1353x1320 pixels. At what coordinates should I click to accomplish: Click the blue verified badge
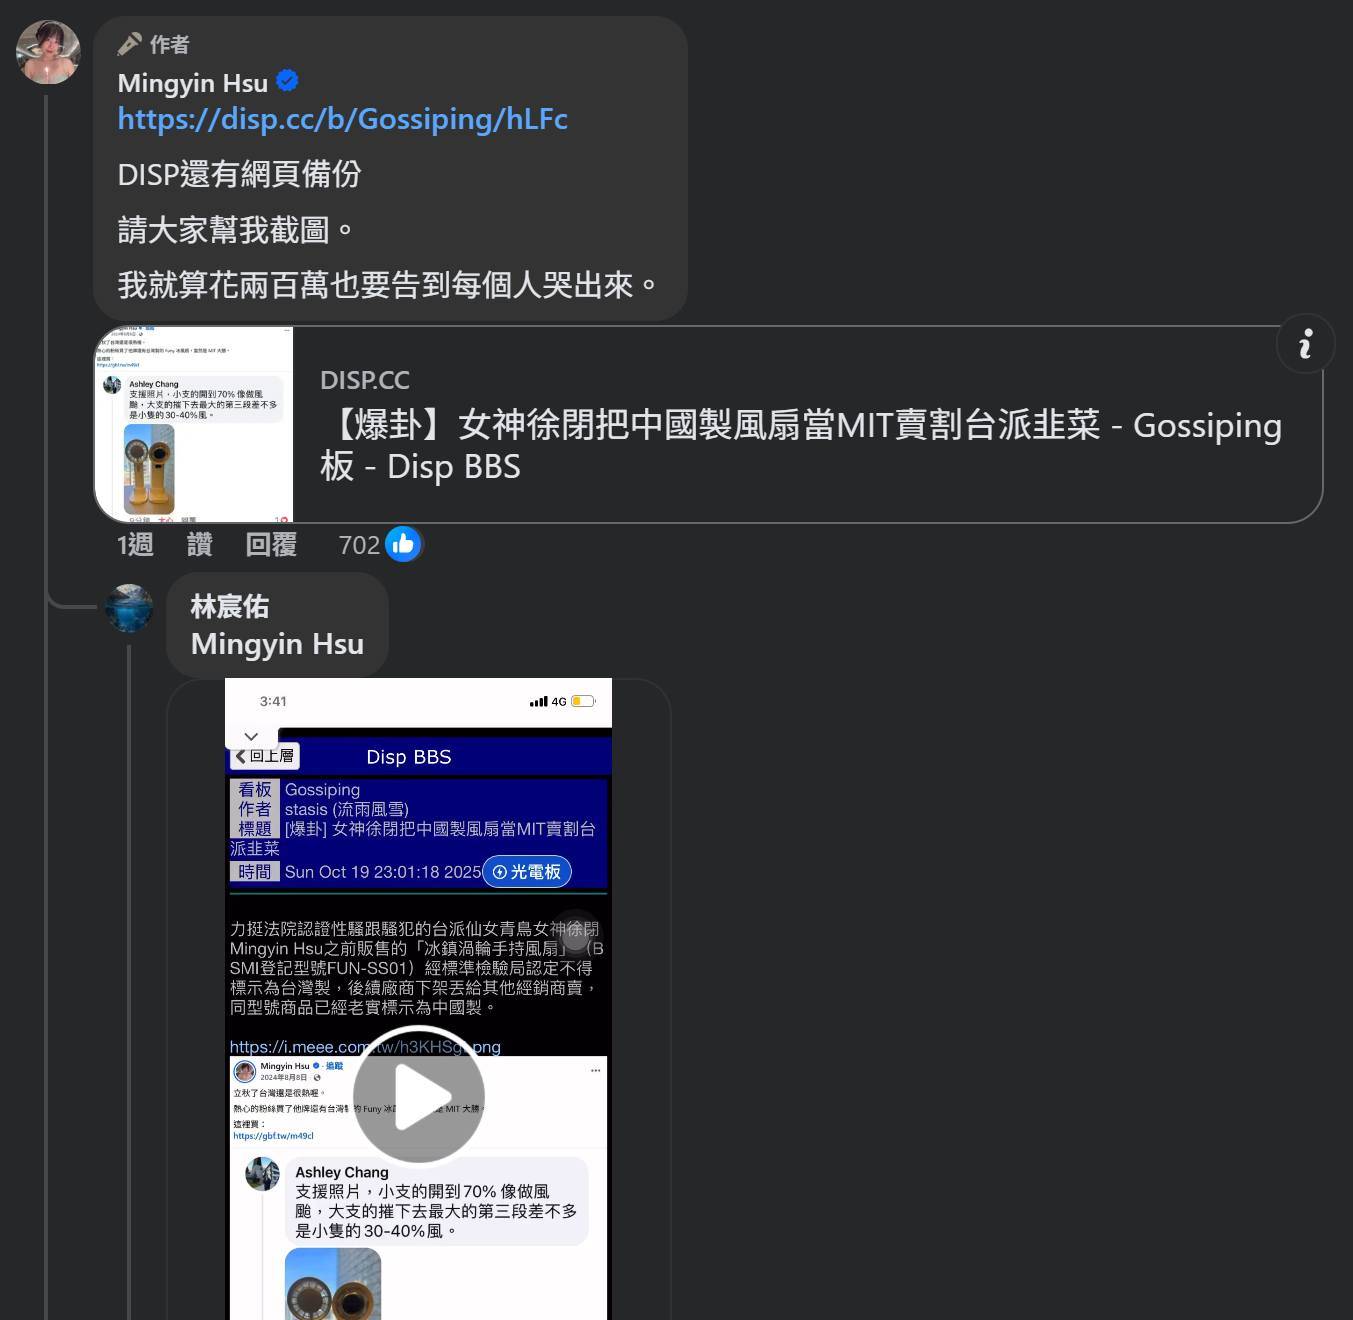coord(287,81)
